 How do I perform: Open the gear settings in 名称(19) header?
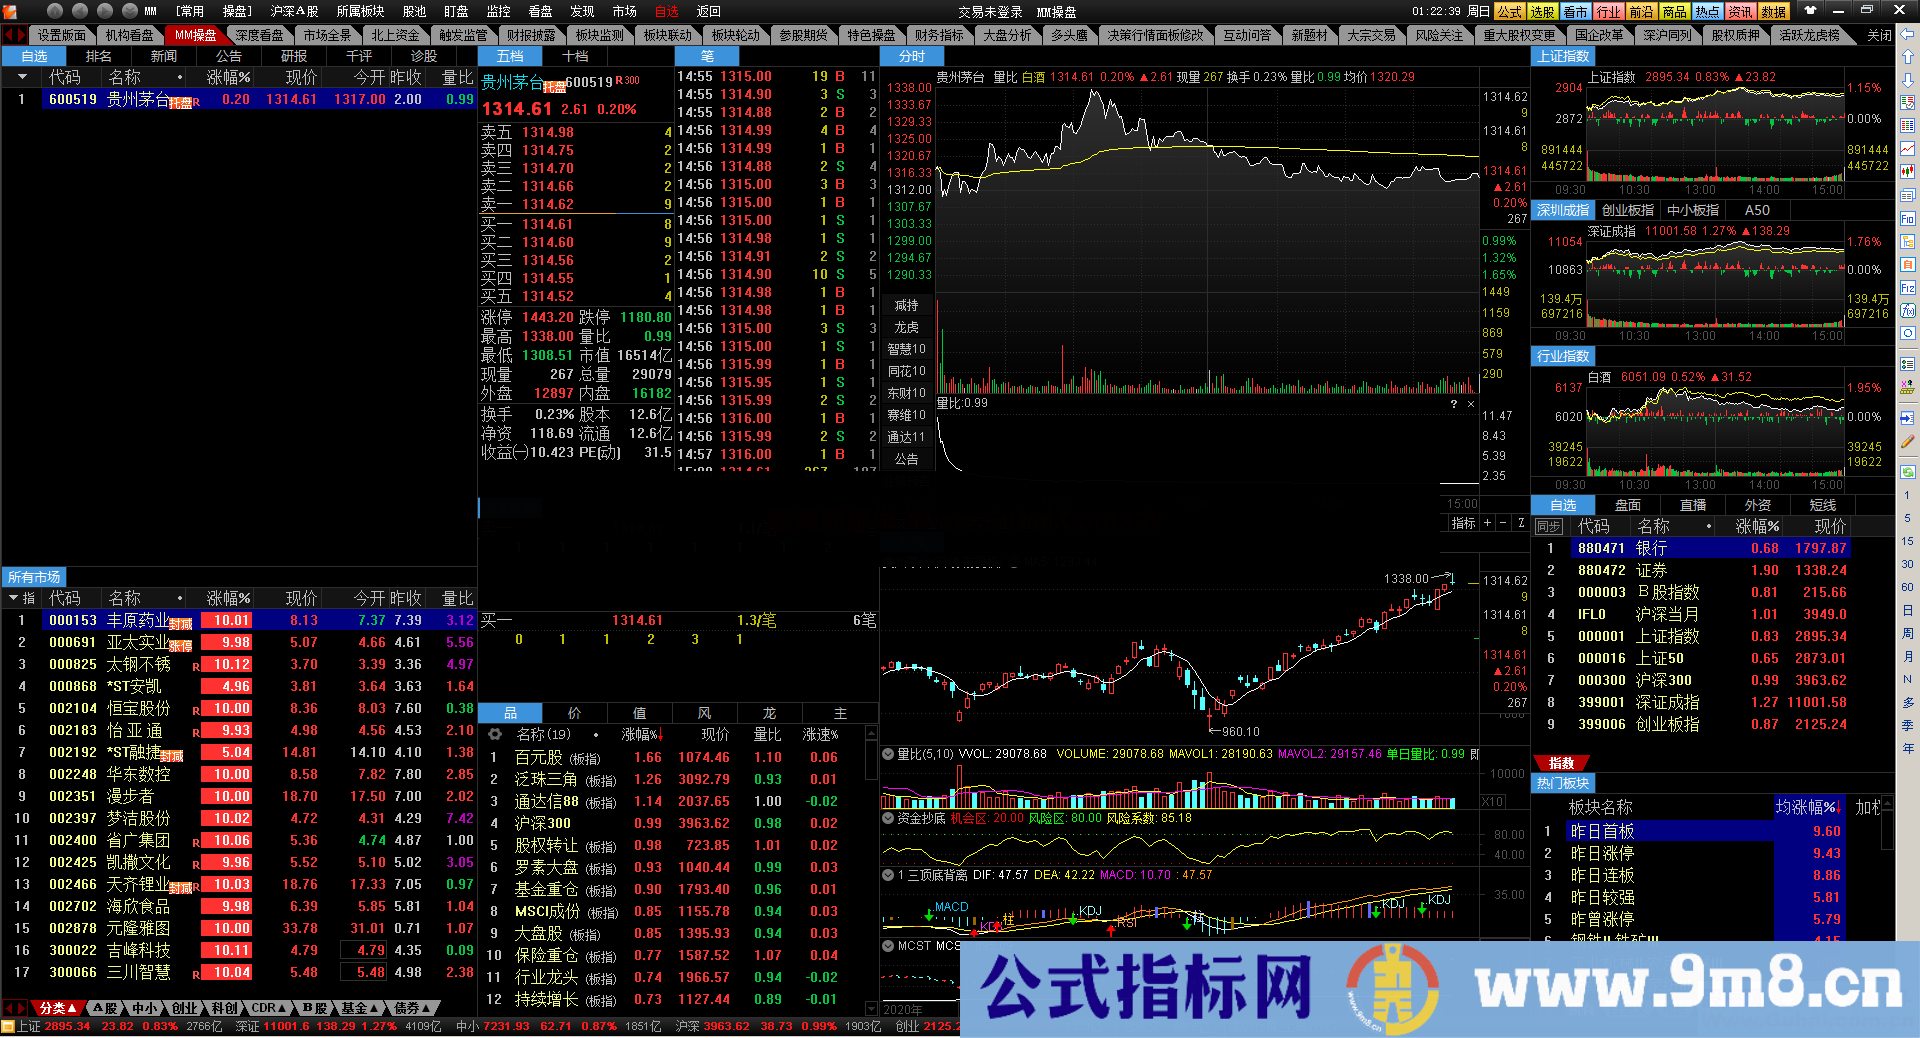point(495,734)
